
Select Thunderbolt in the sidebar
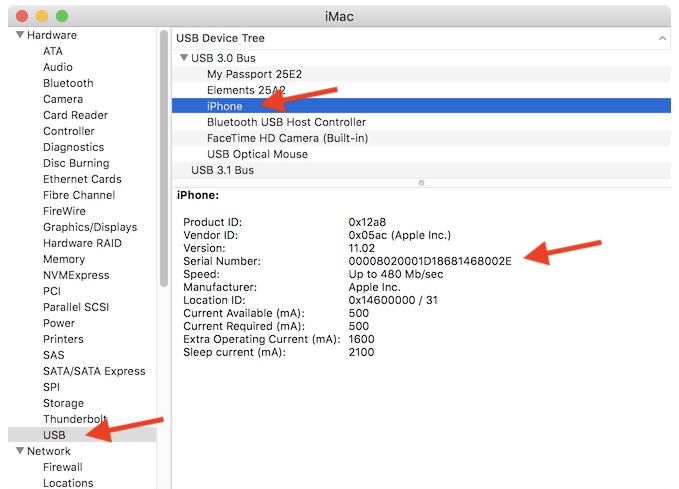click(x=74, y=419)
